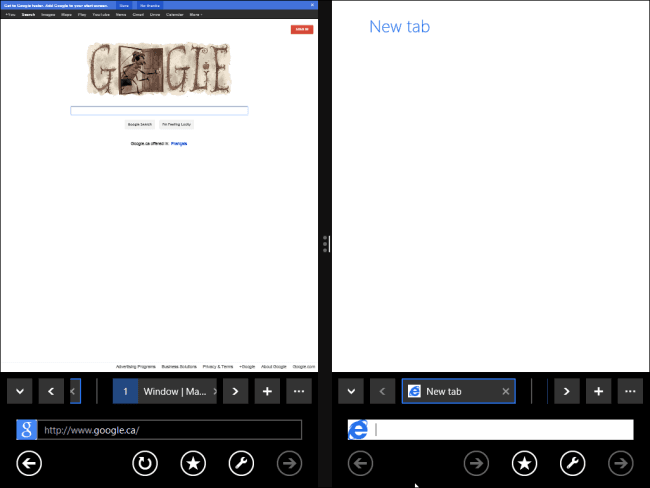The height and width of the screenshot is (488, 650).
Task: Click the back arrow in right window
Action: [x=360, y=463]
